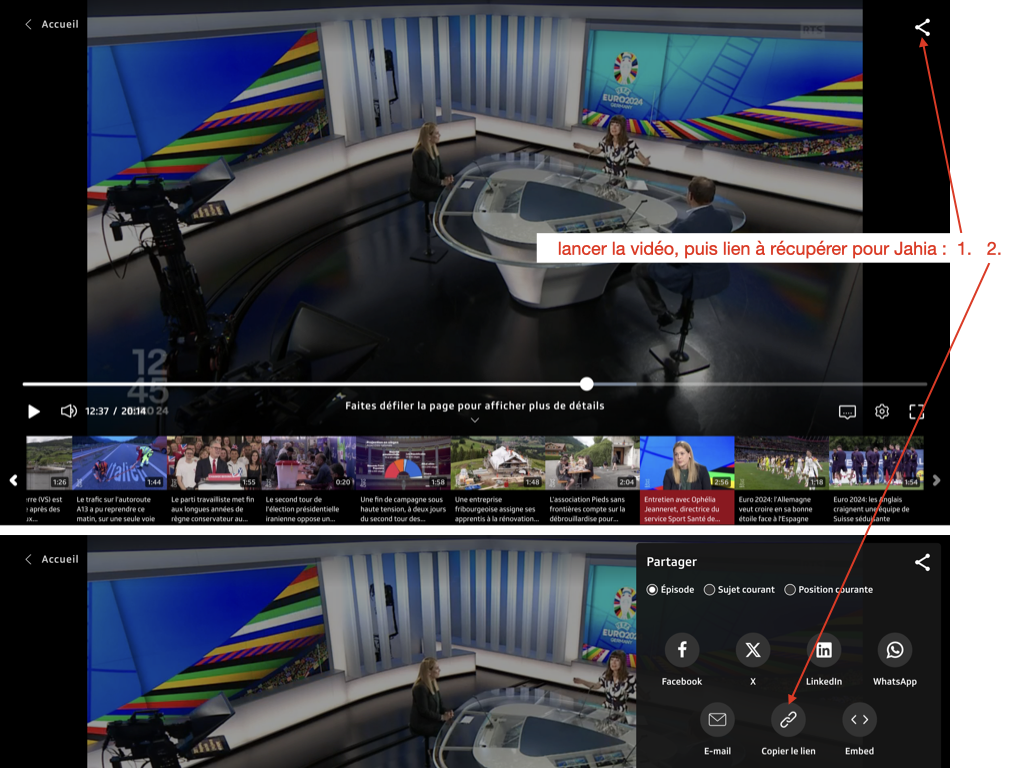Choose the Position courante radio option

click(790, 590)
